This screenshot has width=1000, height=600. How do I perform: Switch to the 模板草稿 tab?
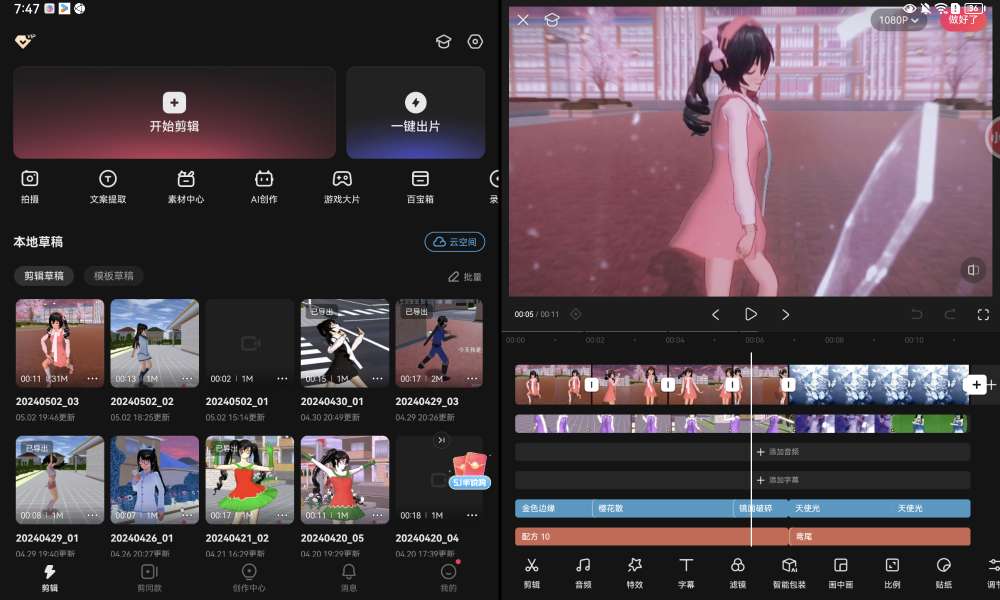[114, 276]
